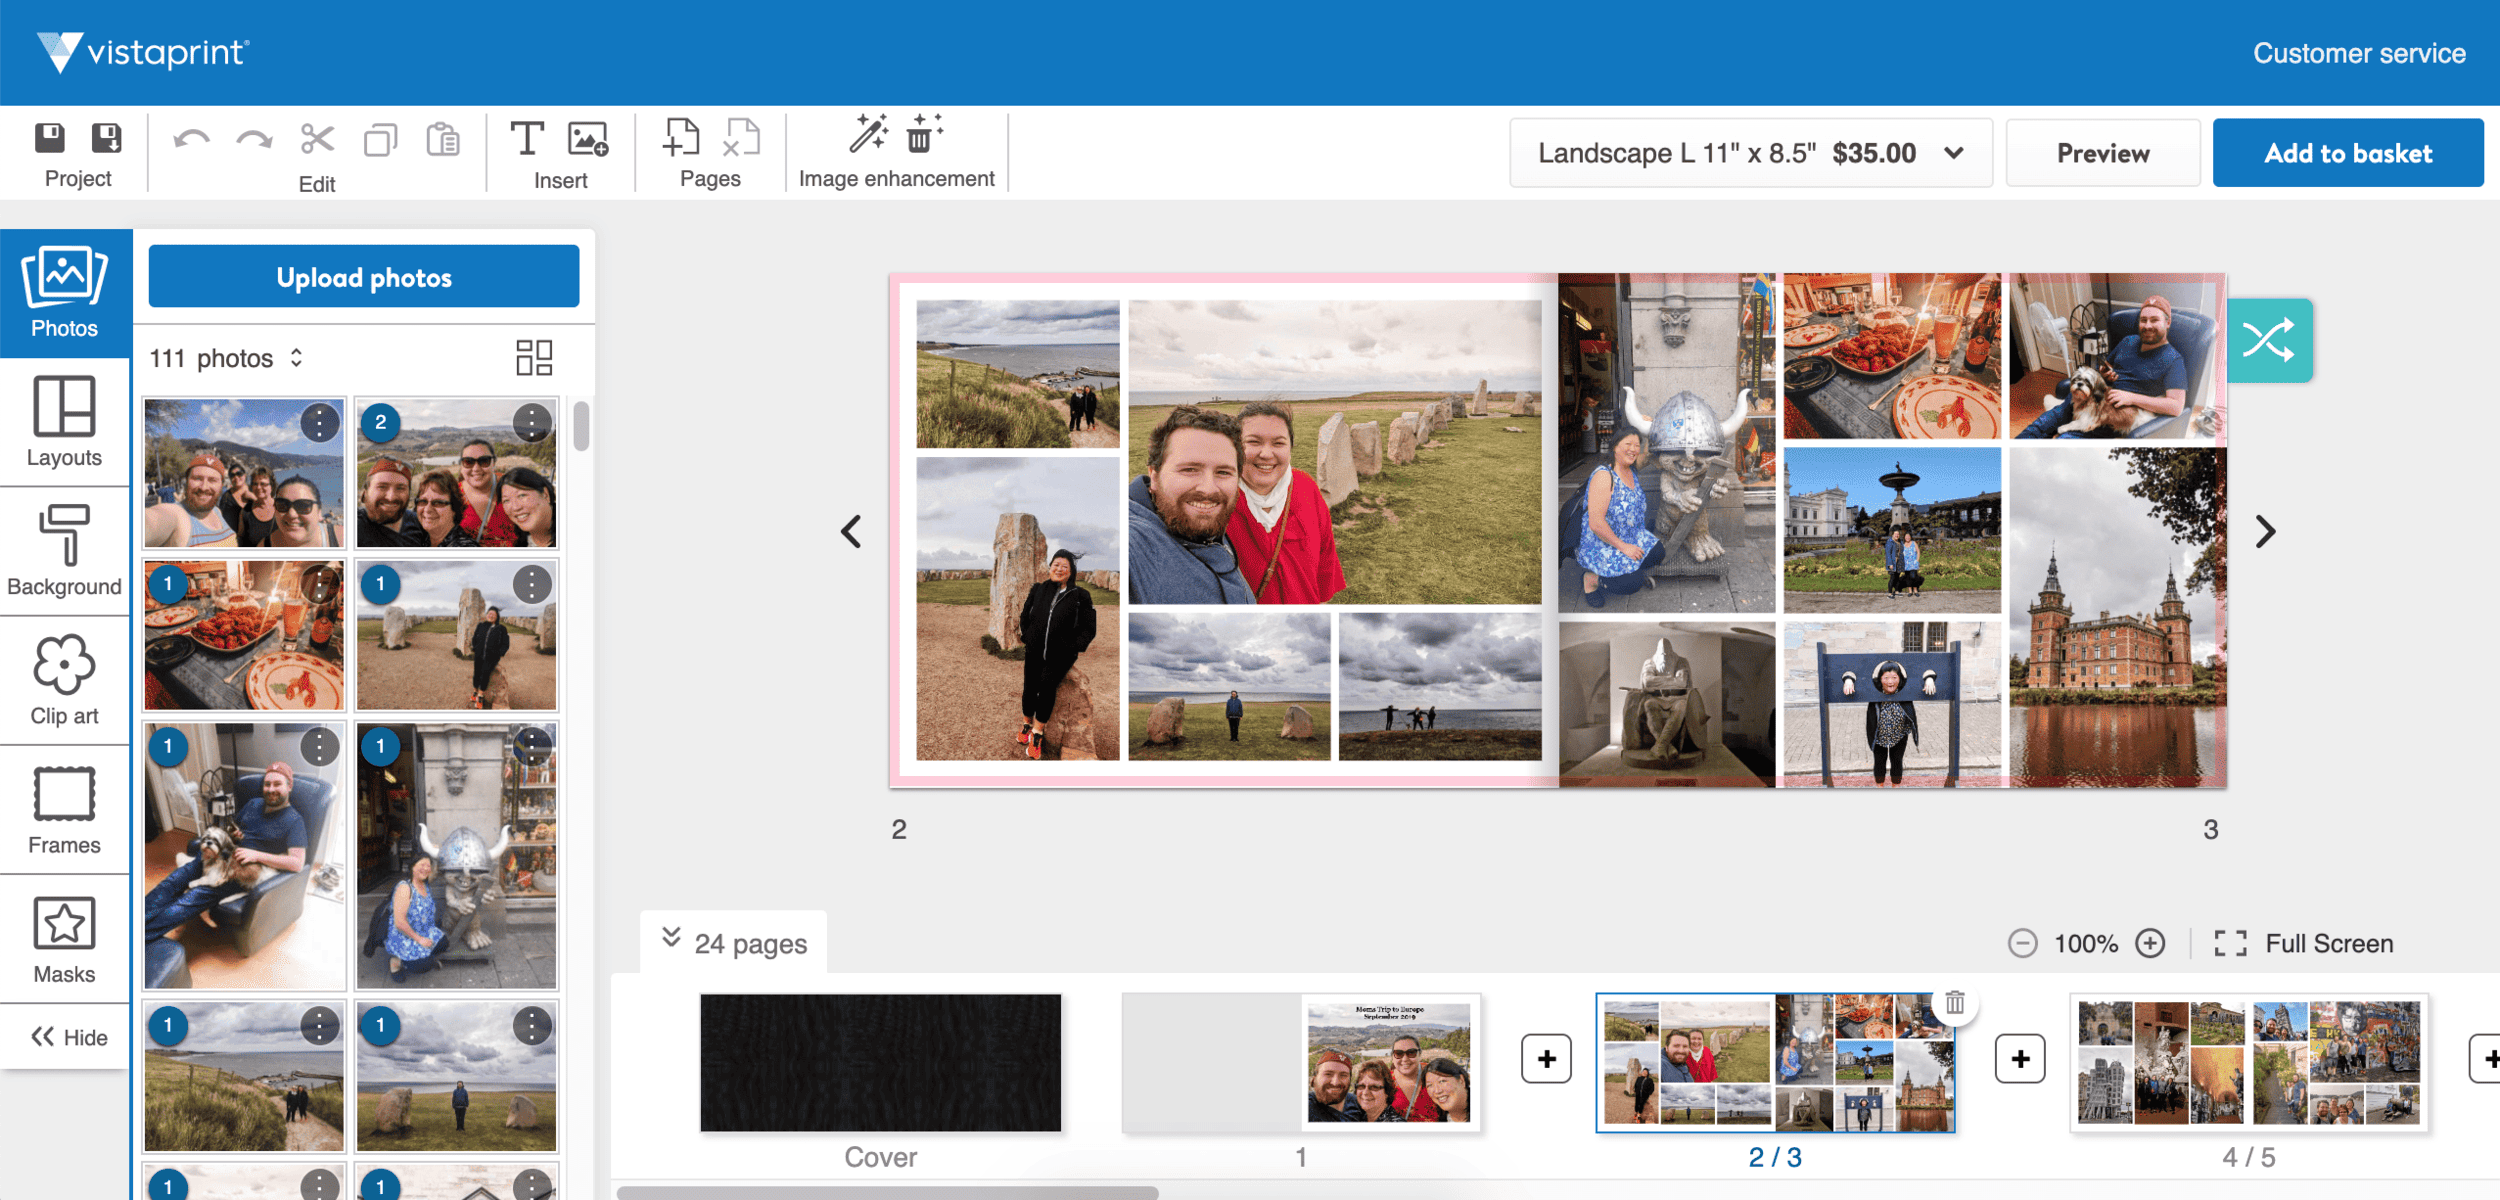Click the page strip horizontal scrollbar
This screenshot has height=1200, width=2500.
[887, 1193]
